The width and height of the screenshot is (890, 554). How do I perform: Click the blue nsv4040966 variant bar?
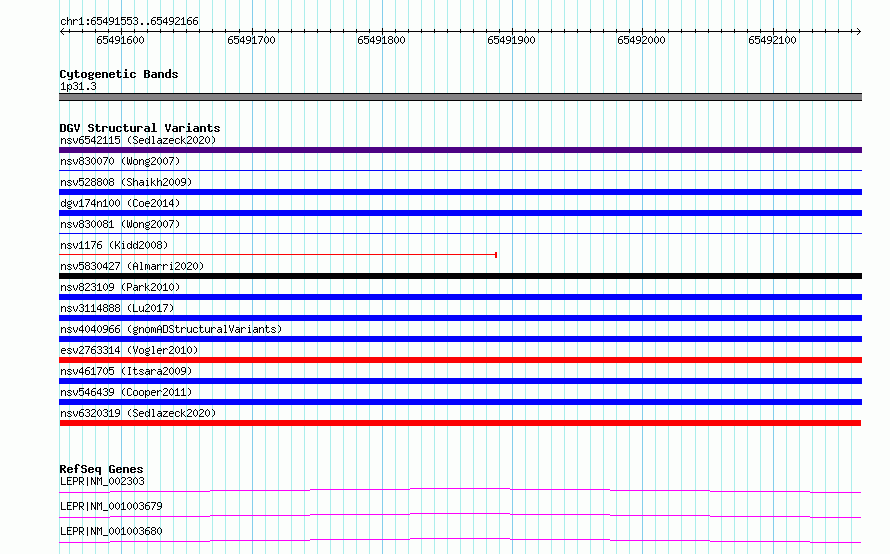point(460,339)
